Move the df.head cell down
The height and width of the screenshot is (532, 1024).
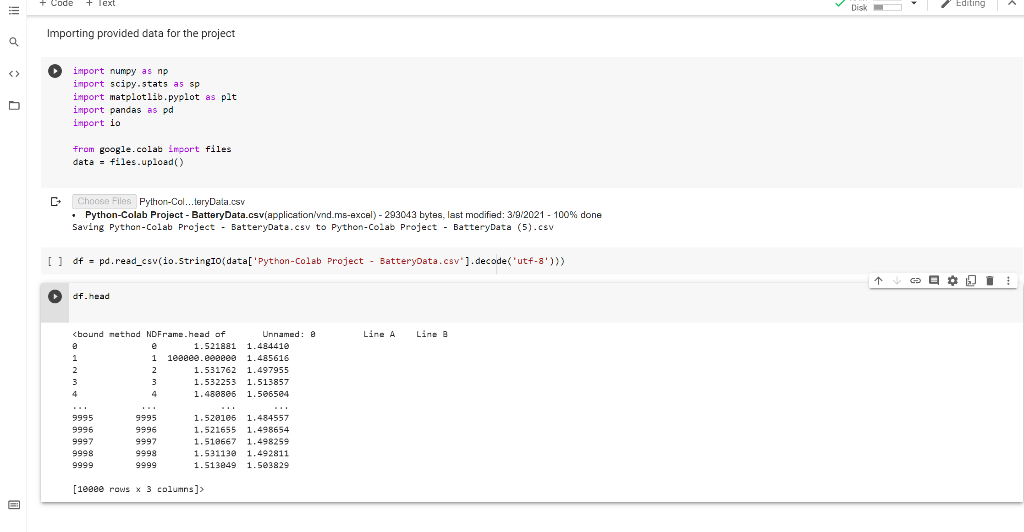coord(897,281)
